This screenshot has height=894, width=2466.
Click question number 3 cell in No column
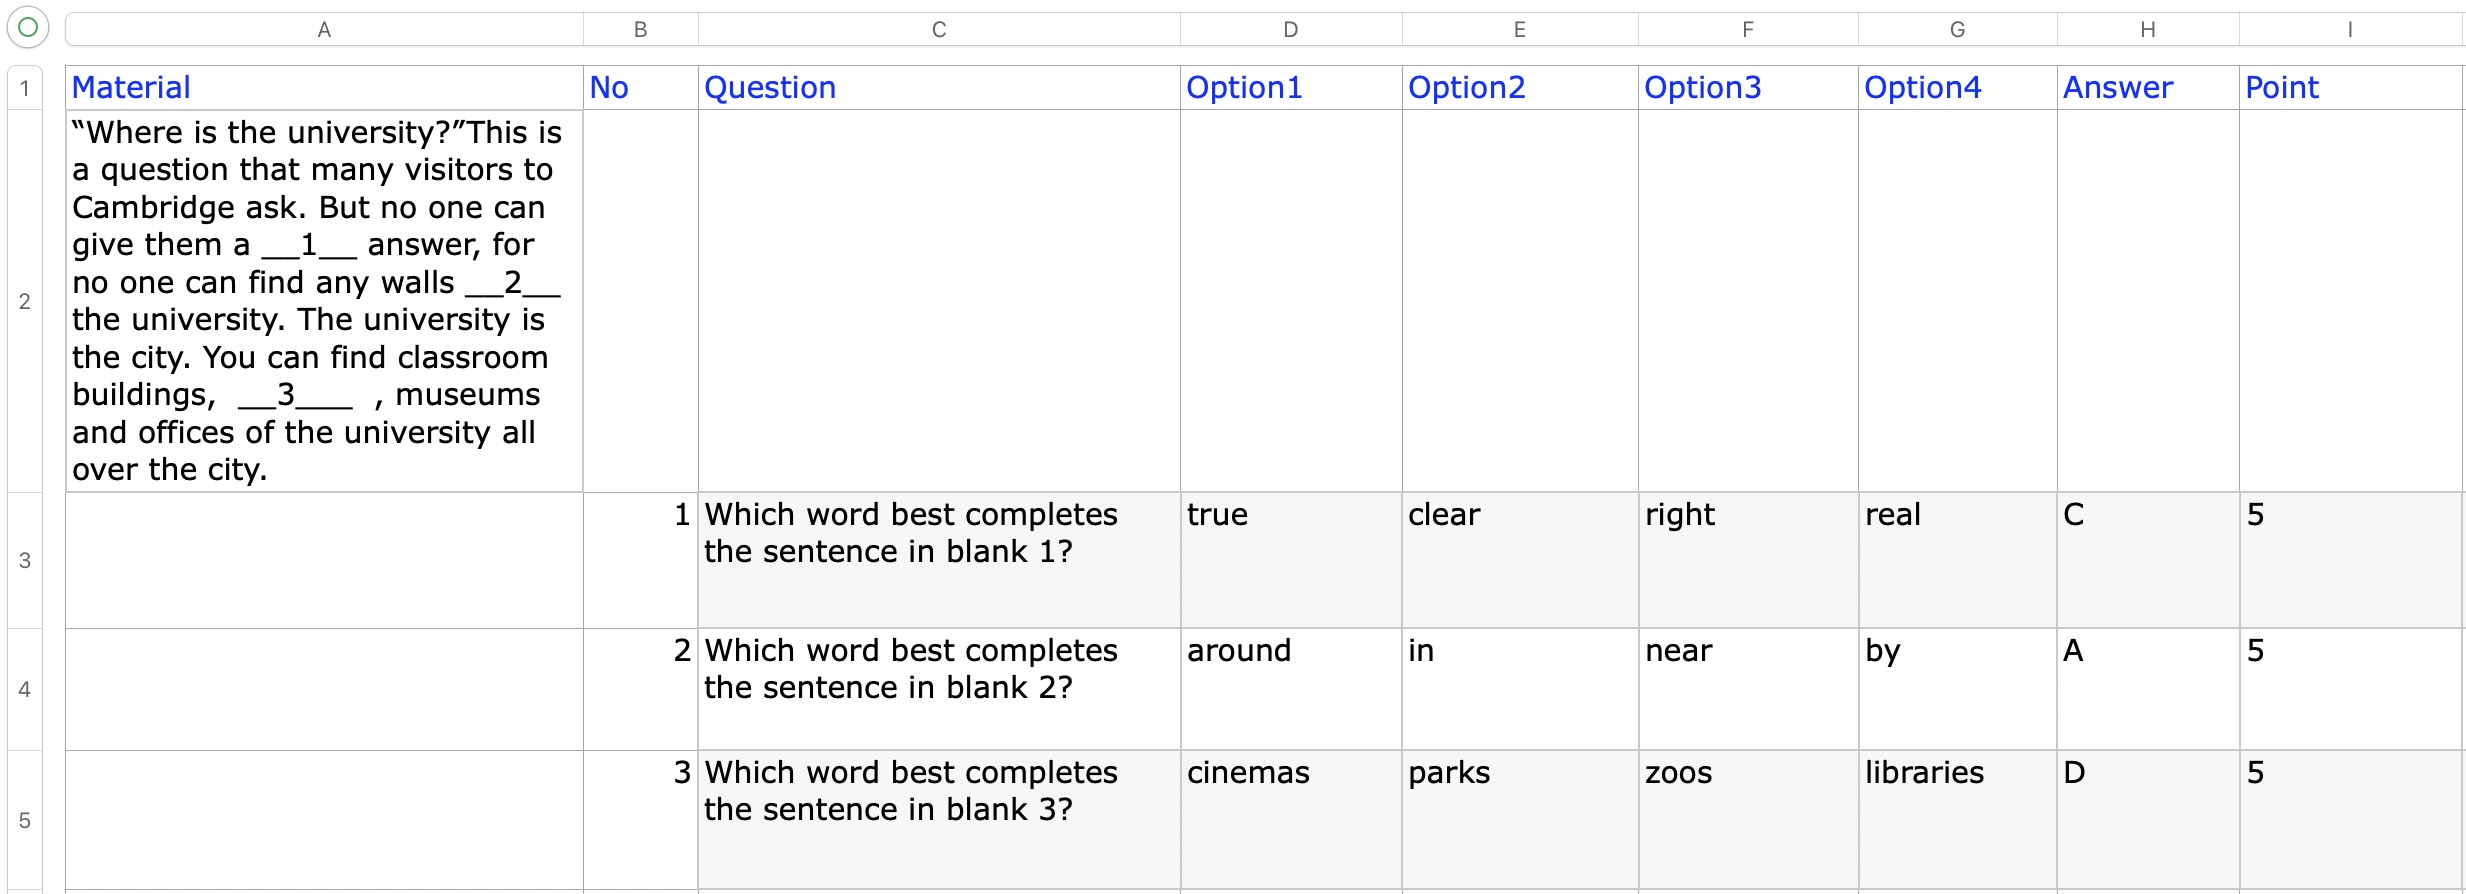click(x=640, y=819)
